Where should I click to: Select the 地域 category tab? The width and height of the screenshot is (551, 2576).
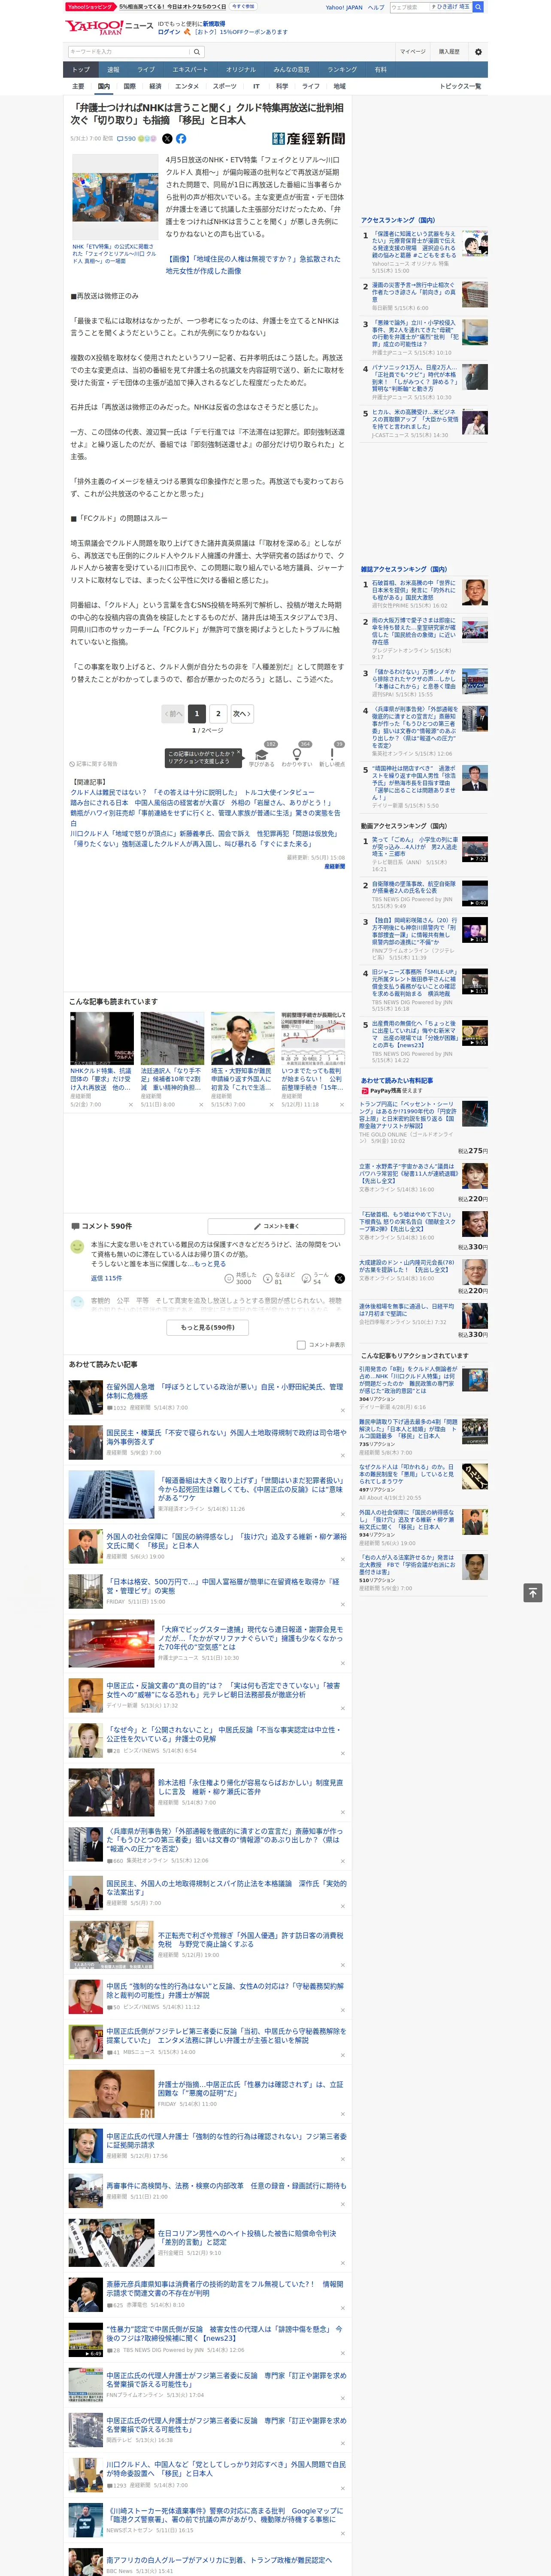click(x=339, y=86)
